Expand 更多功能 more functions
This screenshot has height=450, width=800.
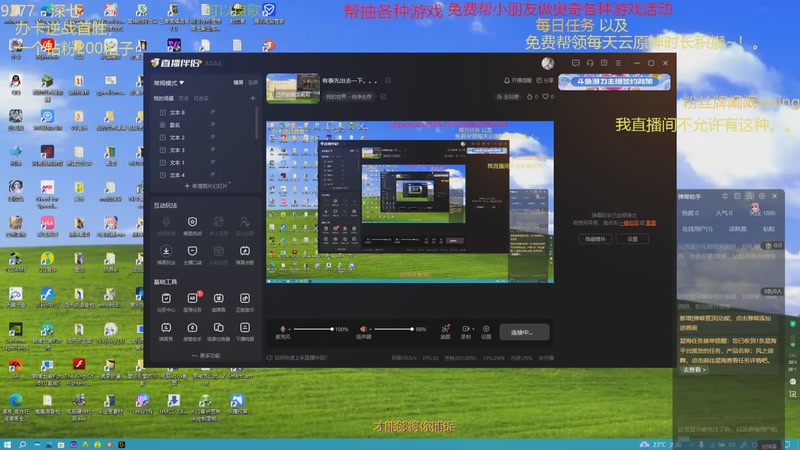point(206,356)
